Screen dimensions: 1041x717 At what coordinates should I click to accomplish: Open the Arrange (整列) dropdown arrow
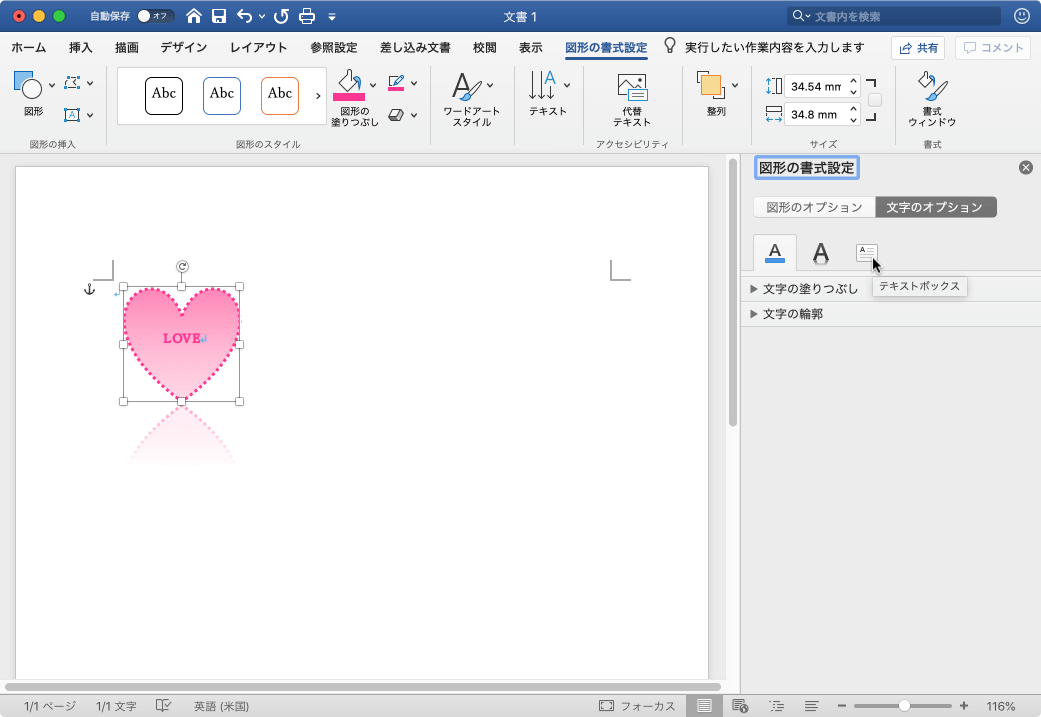click(736, 85)
